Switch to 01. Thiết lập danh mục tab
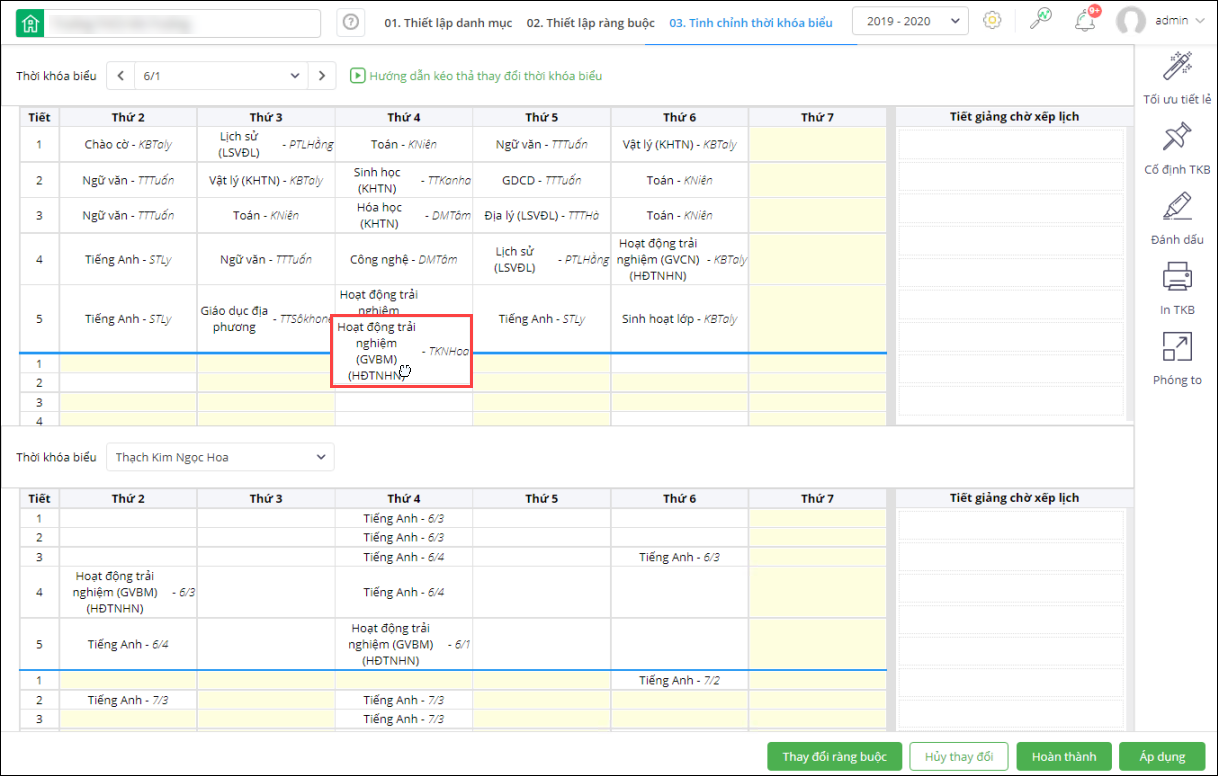The height and width of the screenshot is (776, 1218). point(450,22)
